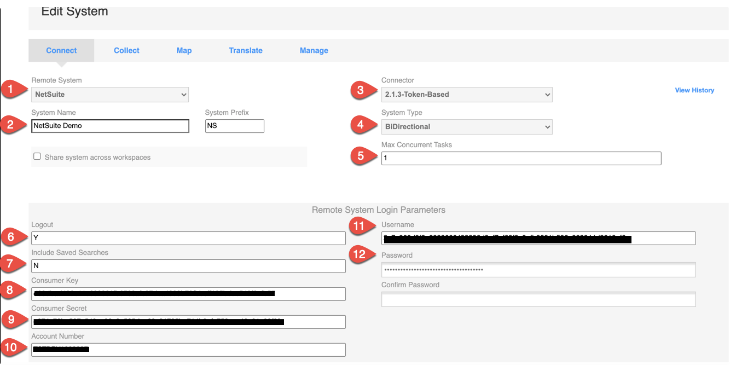Focus the System Name field
The height and width of the screenshot is (374, 741).
pos(110,126)
